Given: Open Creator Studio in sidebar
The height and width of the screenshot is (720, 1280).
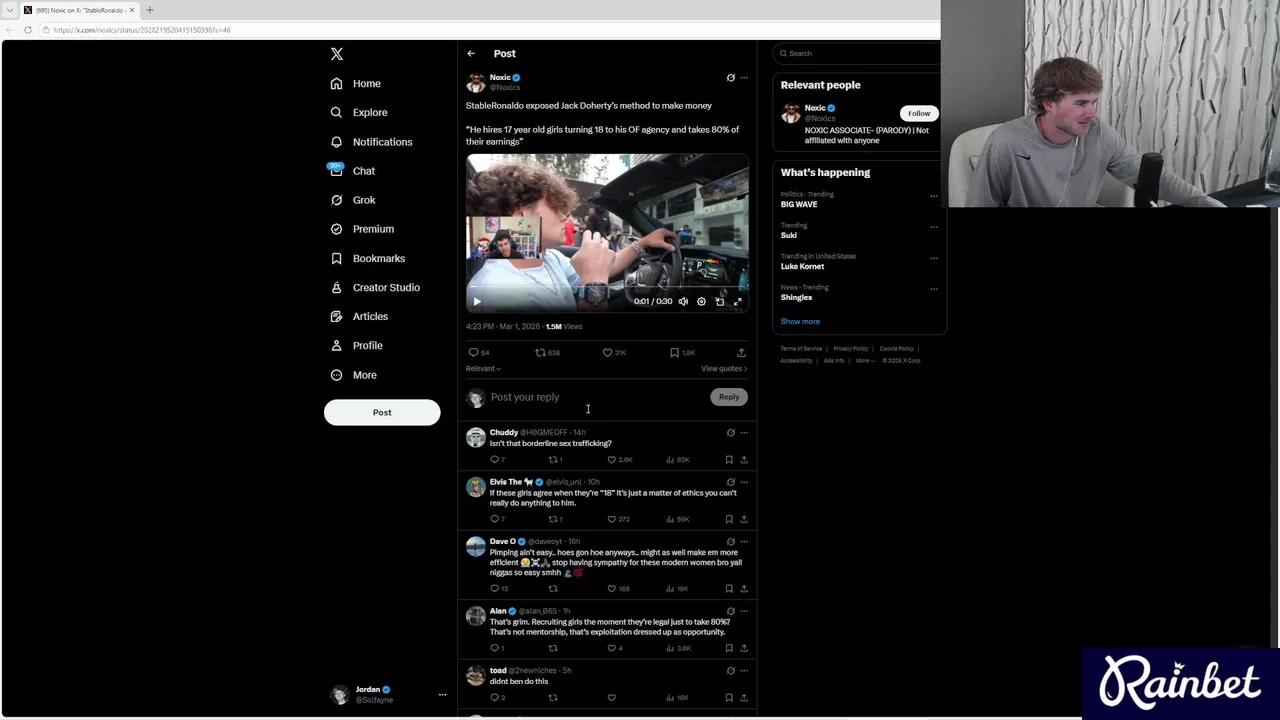Looking at the screenshot, I should tap(375, 287).
